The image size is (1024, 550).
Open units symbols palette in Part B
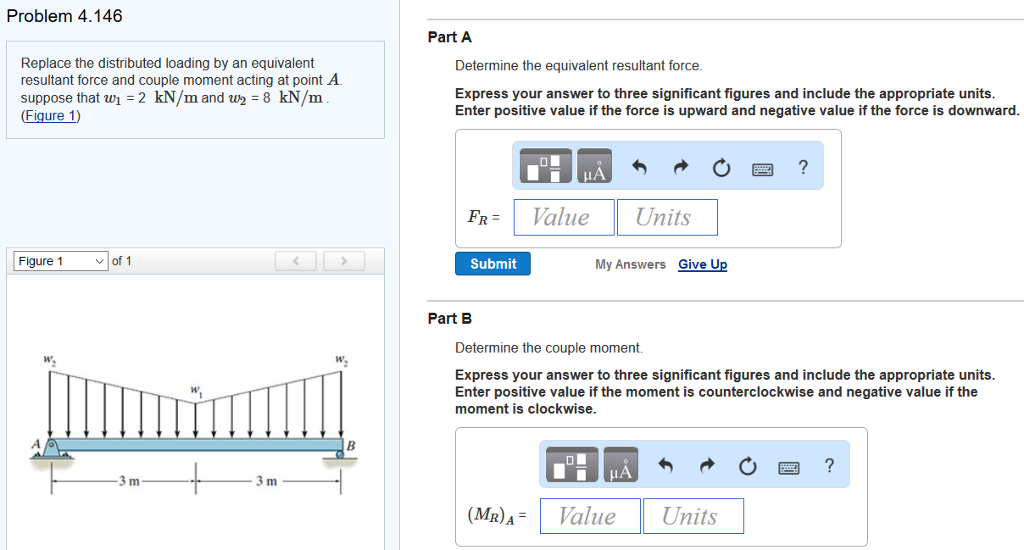pyautogui.click(x=618, y=466)
